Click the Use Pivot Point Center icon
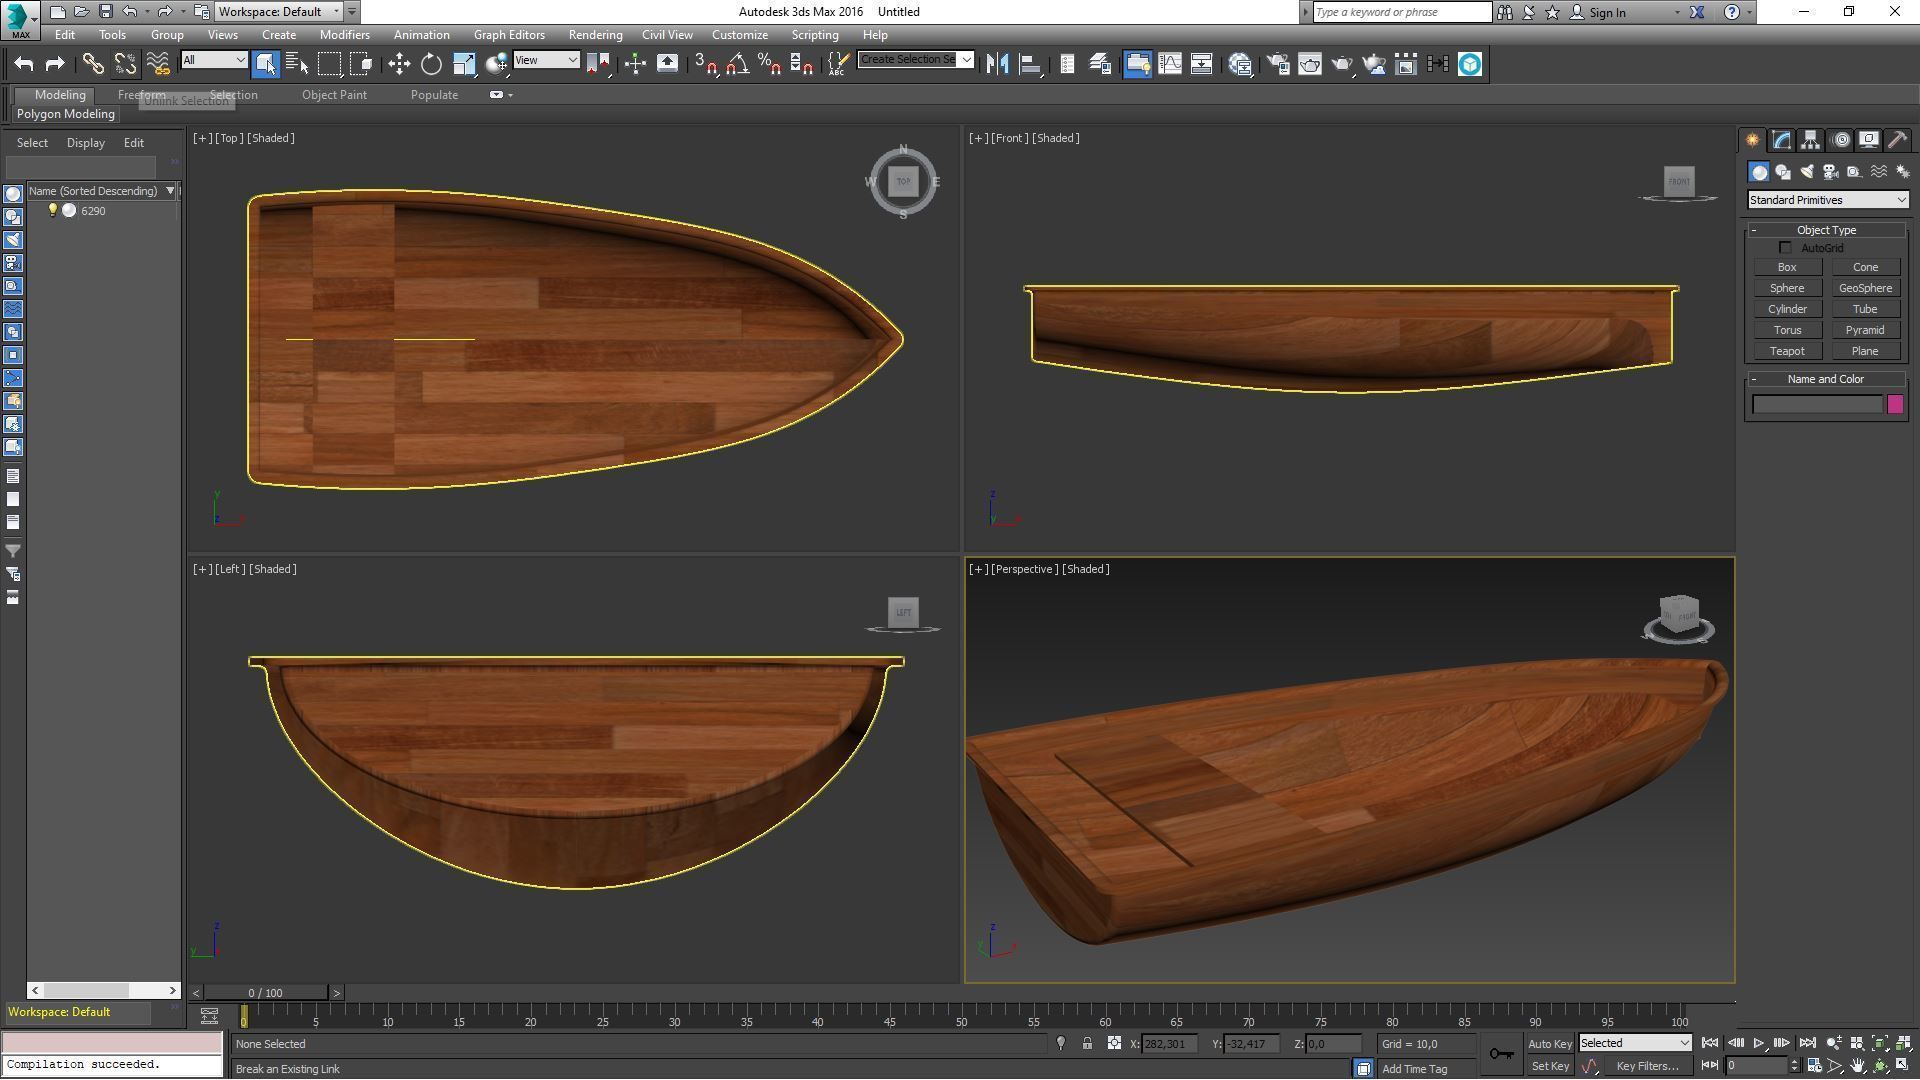This screenshot has height=1080, width=1920. 599,64
